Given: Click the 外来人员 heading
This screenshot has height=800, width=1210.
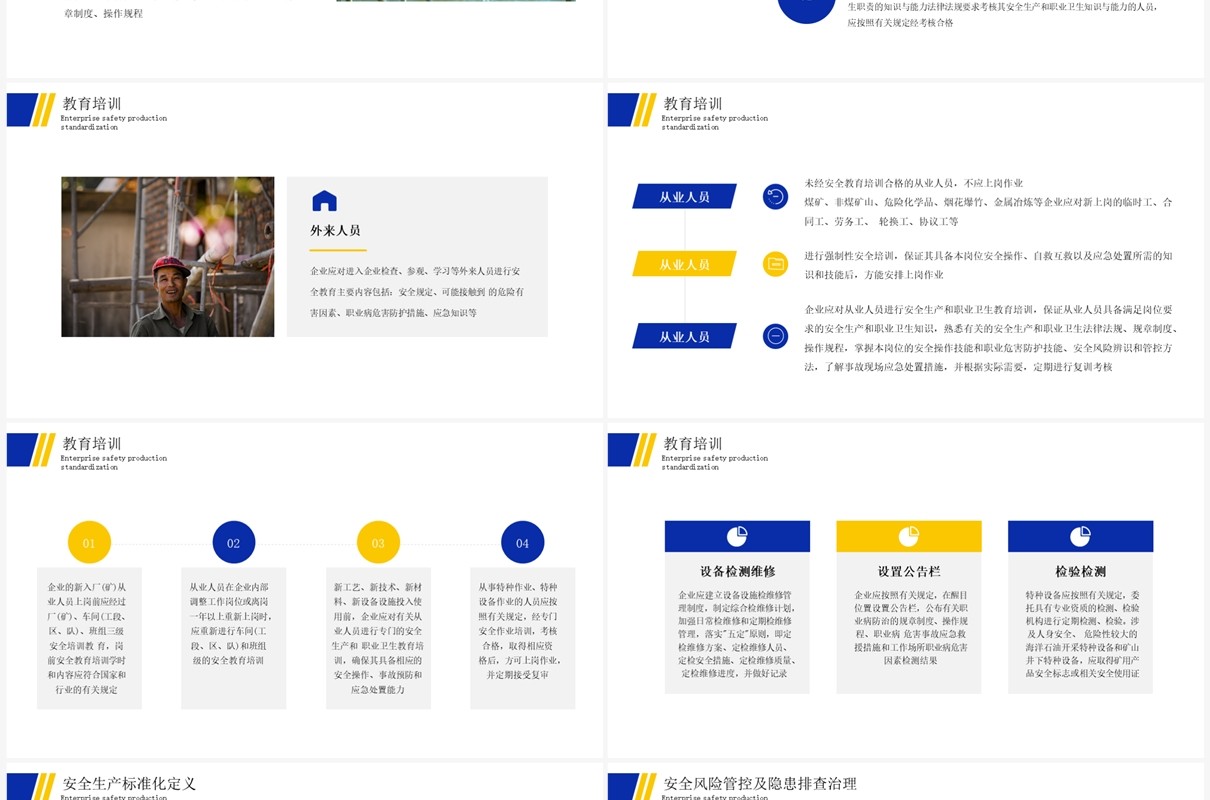Looking at the screenshot, I should 335,231.
